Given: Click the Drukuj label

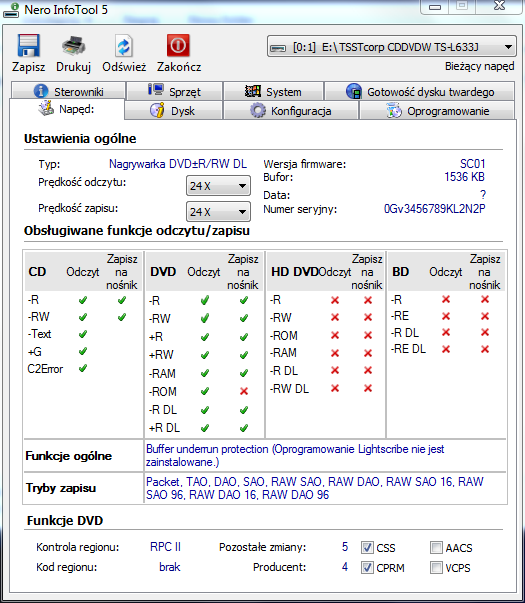Looking at the screenshot, I should pyautogui.click(x=73, y=67).
